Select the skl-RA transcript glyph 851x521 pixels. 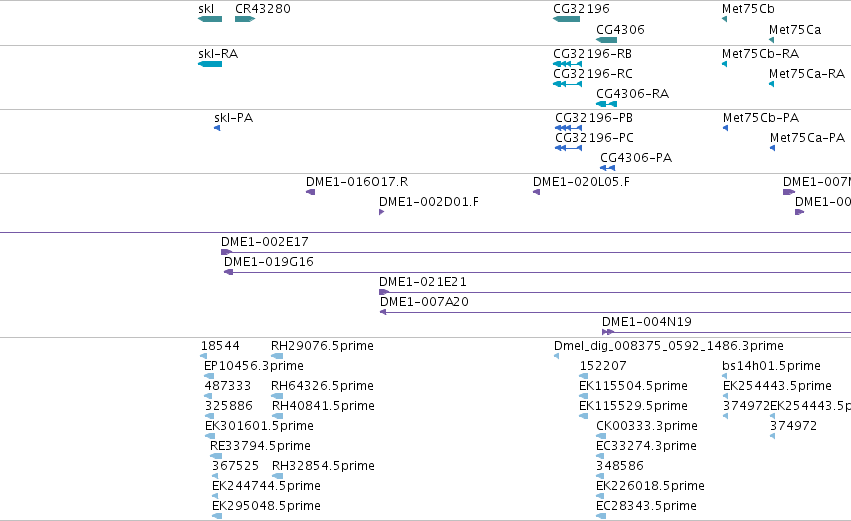(210, 64)
